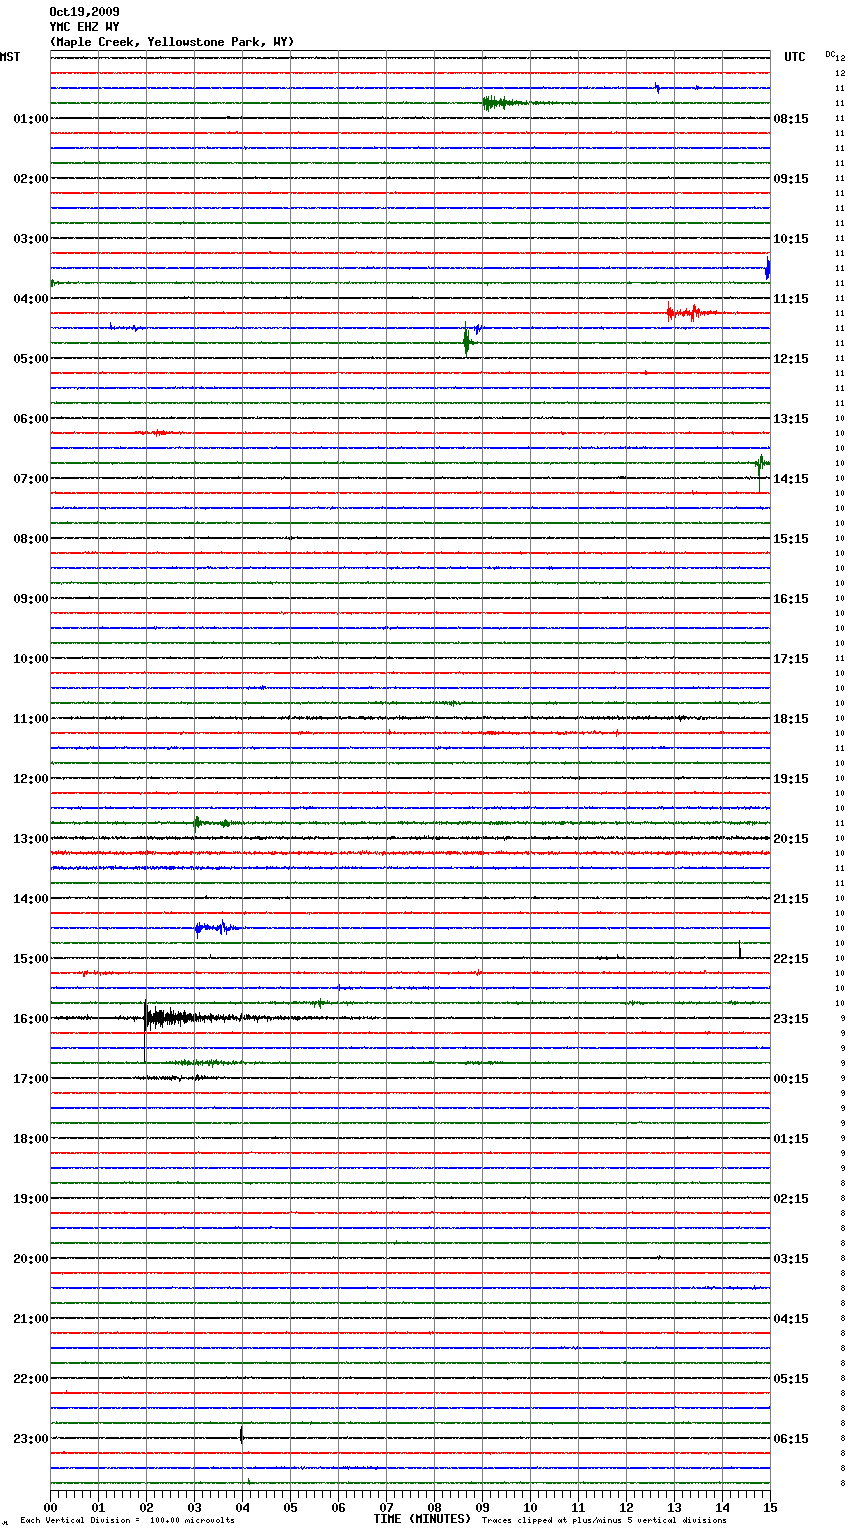The width and height of the screenshot is (850, 1534).
Task: Click the blue wiggle near minute 1.5 after 04:00
Action: [126, 327]
